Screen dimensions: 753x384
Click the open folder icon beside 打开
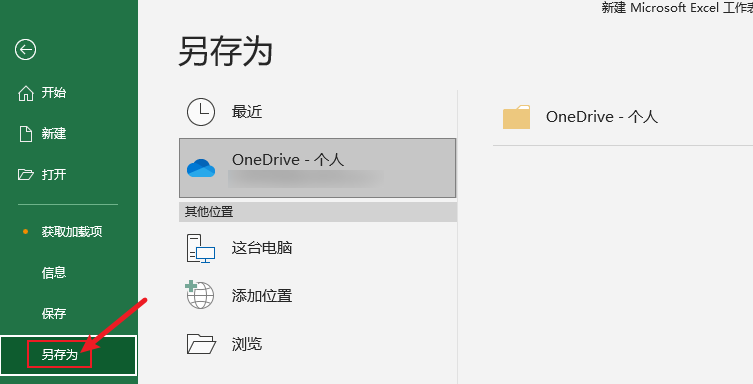(x=25, y=174)
